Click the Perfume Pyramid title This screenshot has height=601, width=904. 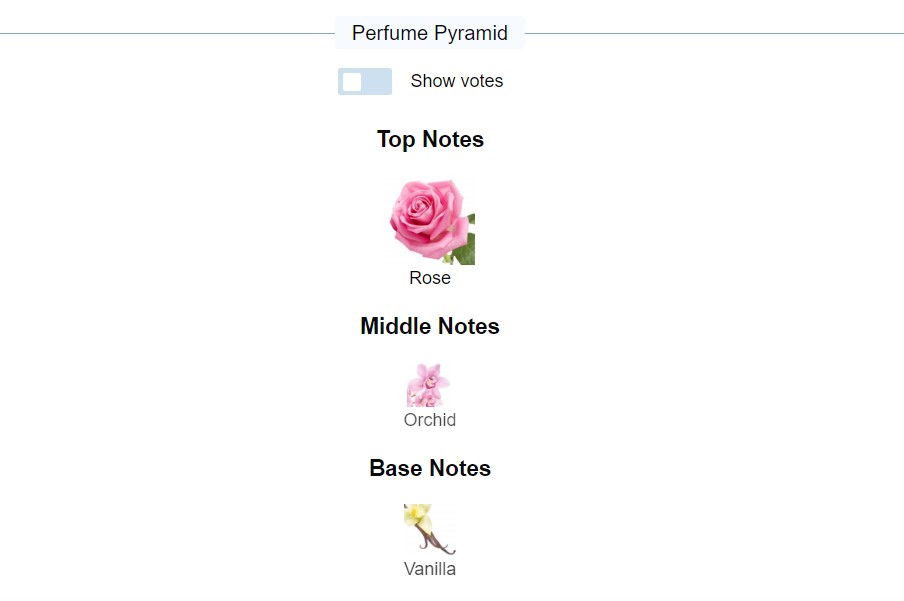(430, 32)
